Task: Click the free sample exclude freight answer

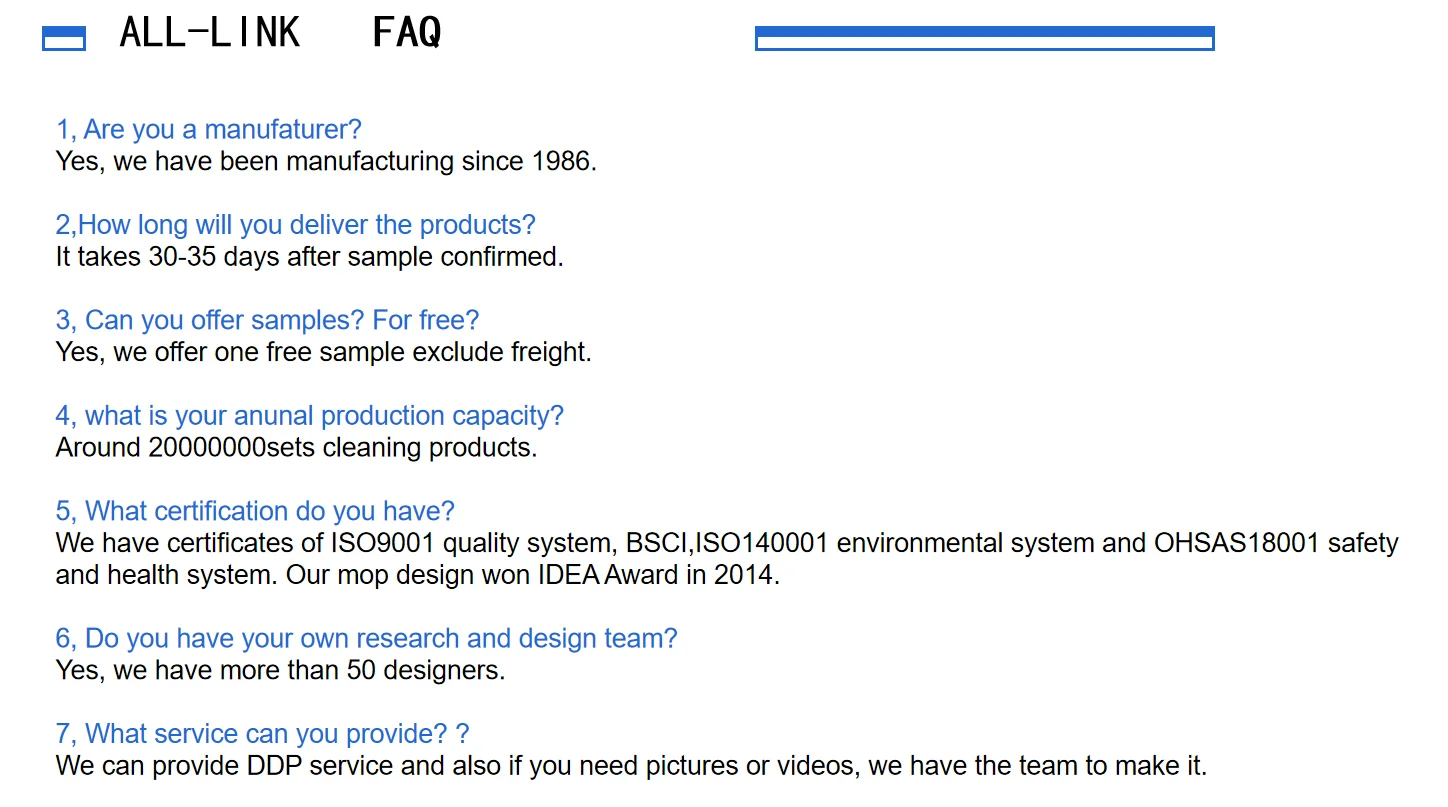Action: [x=323, y=352]
